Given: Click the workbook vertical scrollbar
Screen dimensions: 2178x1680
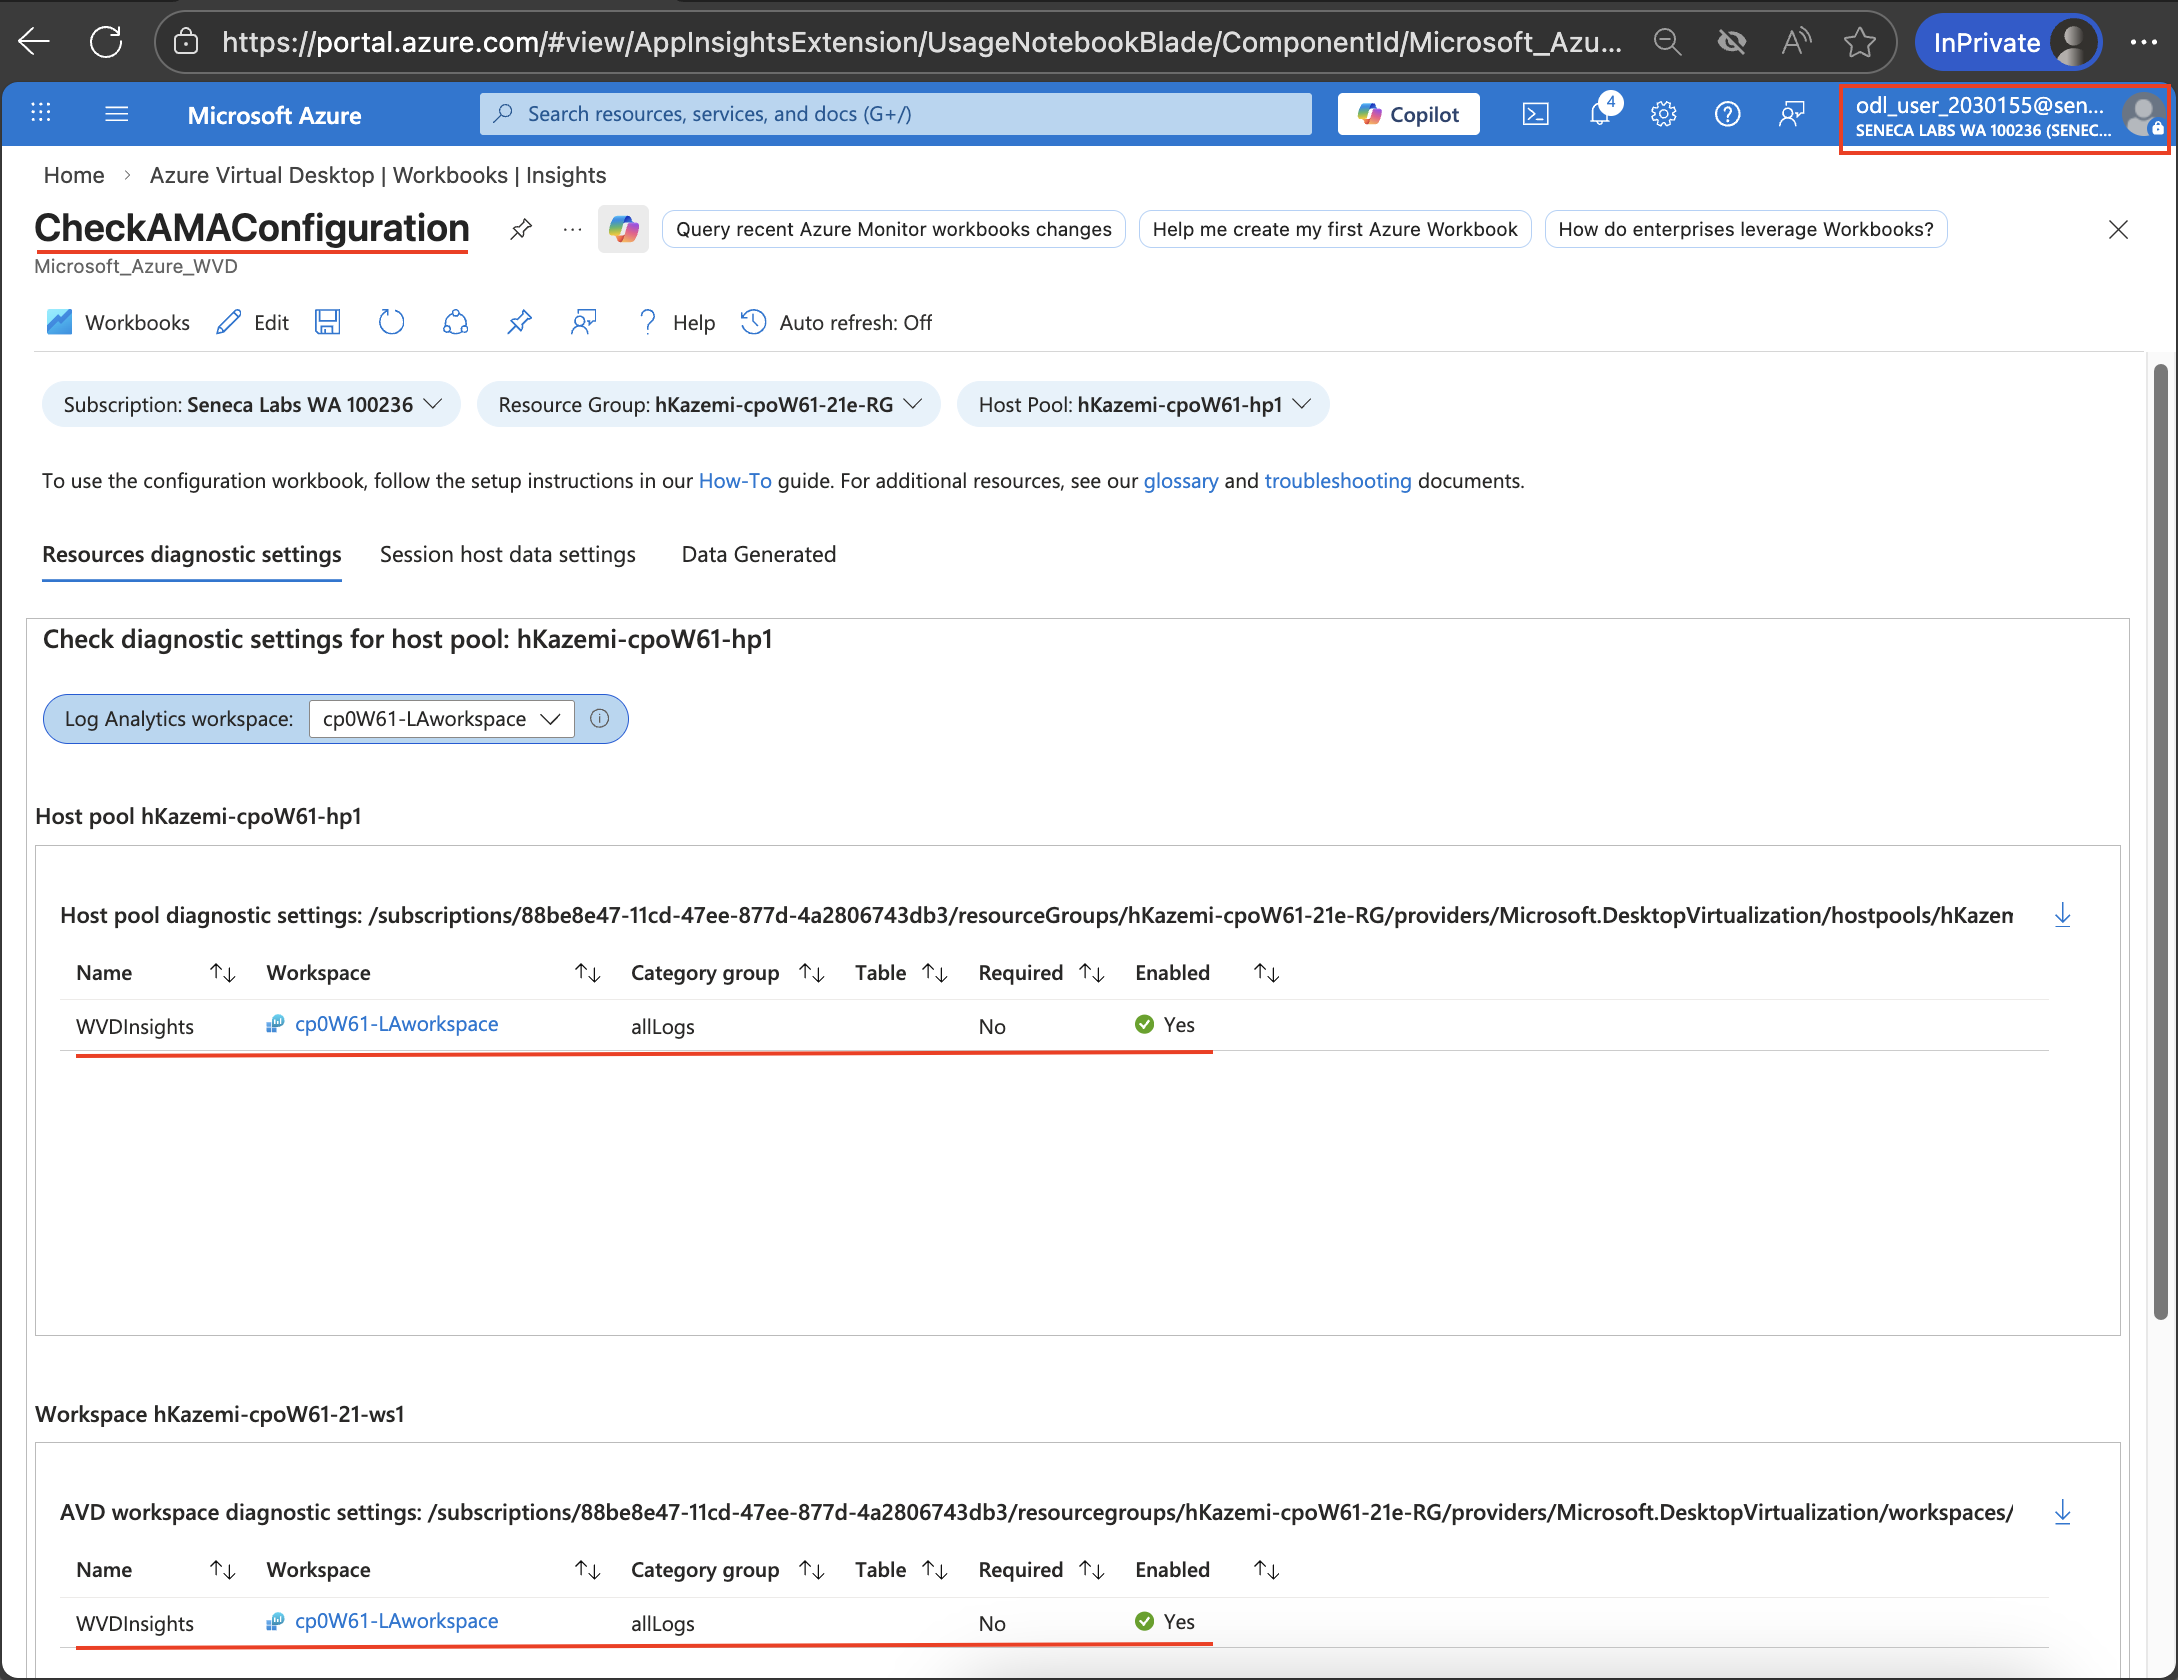Looking at the screenshot, I should [x=2160, y=840].
